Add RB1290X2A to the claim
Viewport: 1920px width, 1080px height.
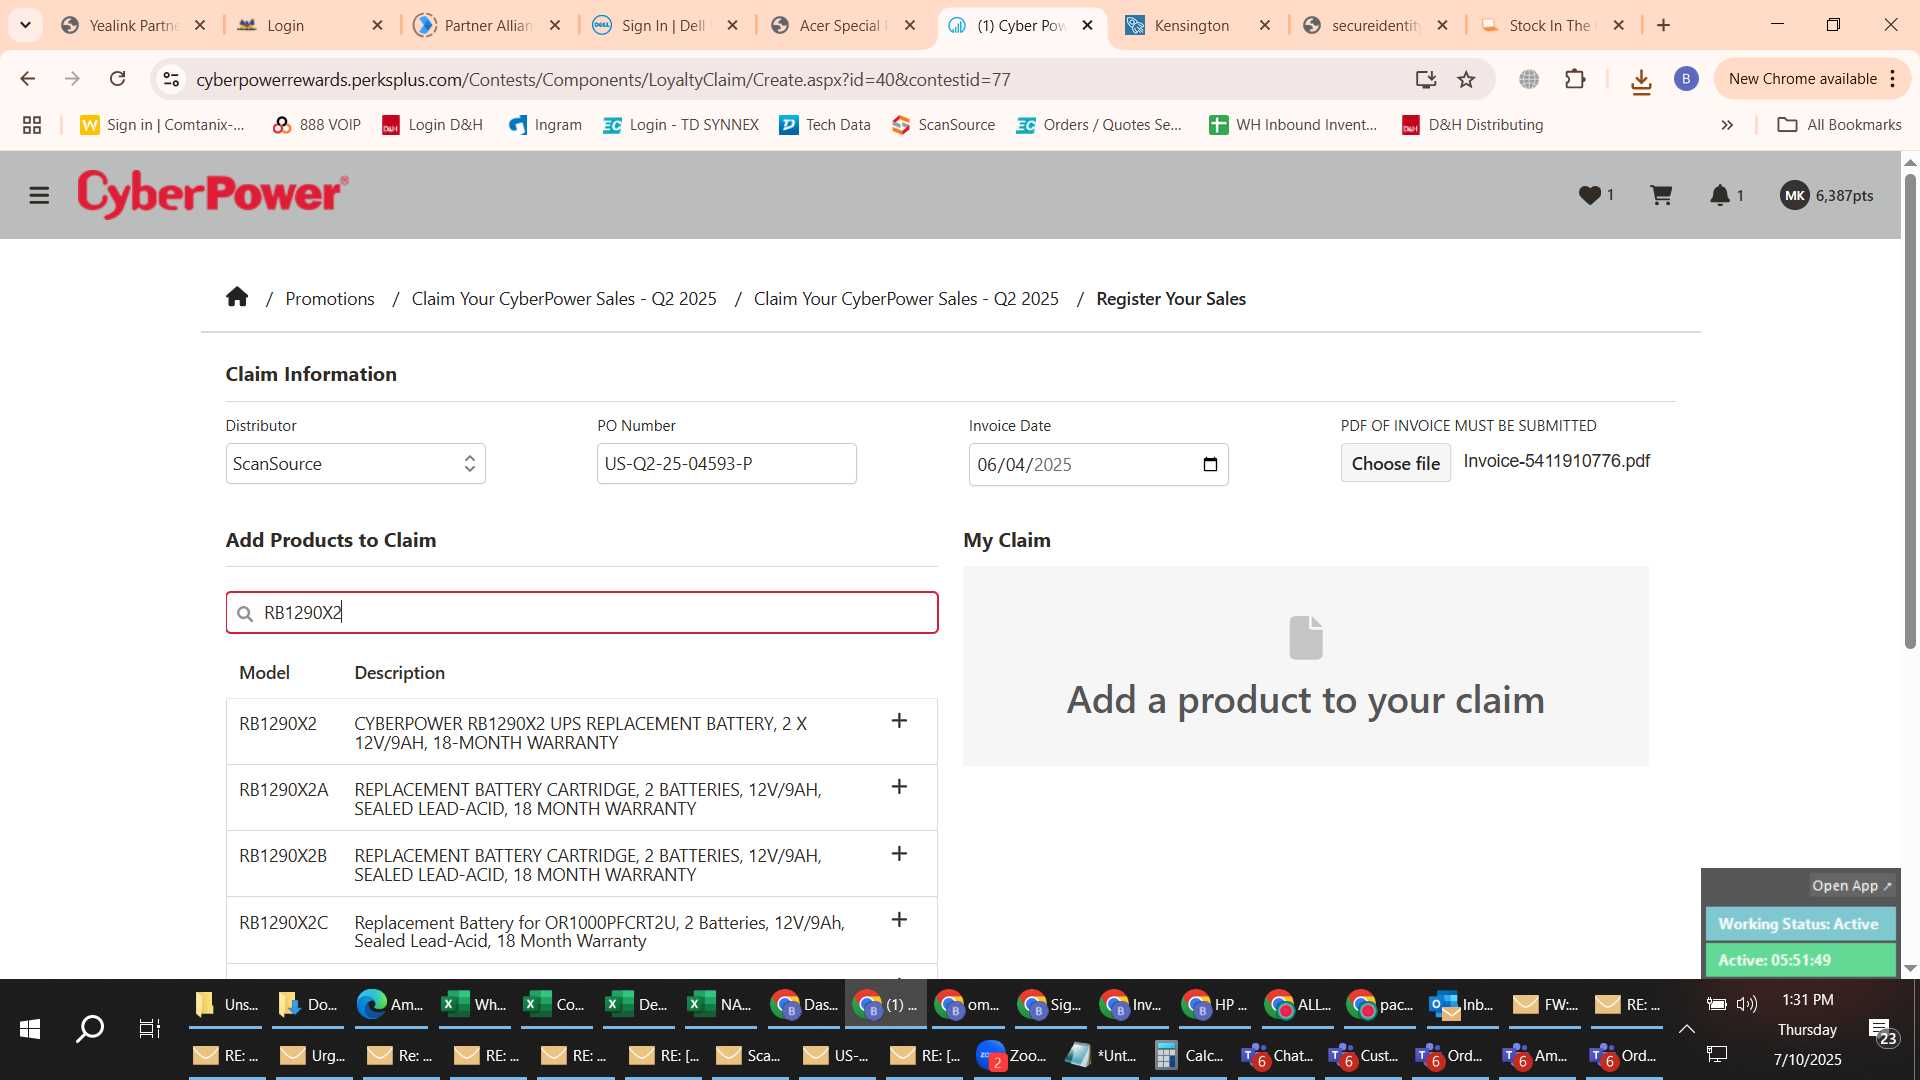(x=899, y=787)
